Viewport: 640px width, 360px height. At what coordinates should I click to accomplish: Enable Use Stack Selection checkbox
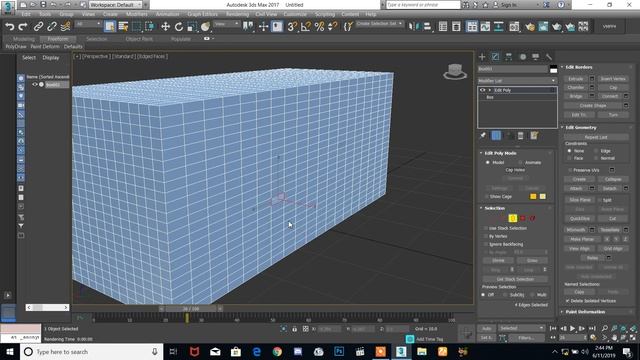tap(486, 228)
